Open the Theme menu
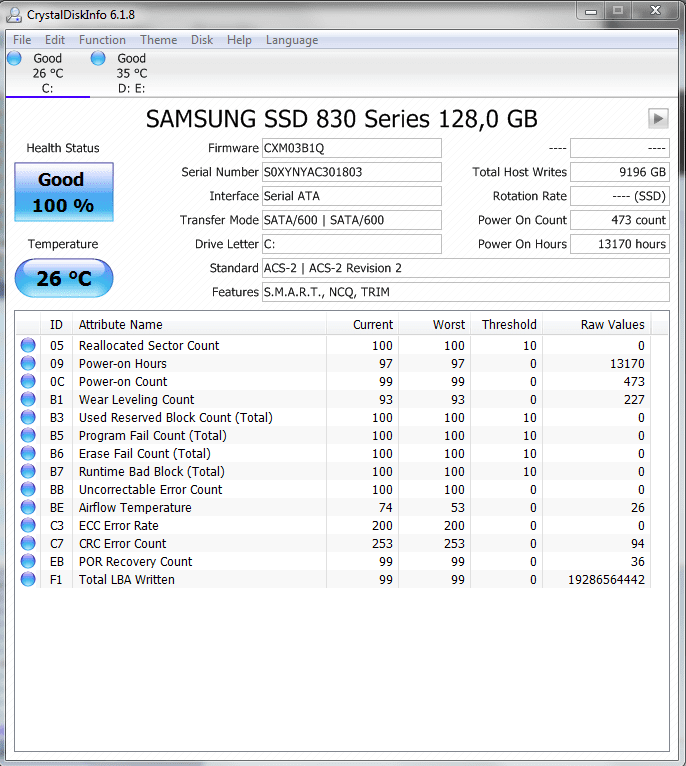Screen dimensions: 686x766 pyautogui.click(x=158, y=40)
